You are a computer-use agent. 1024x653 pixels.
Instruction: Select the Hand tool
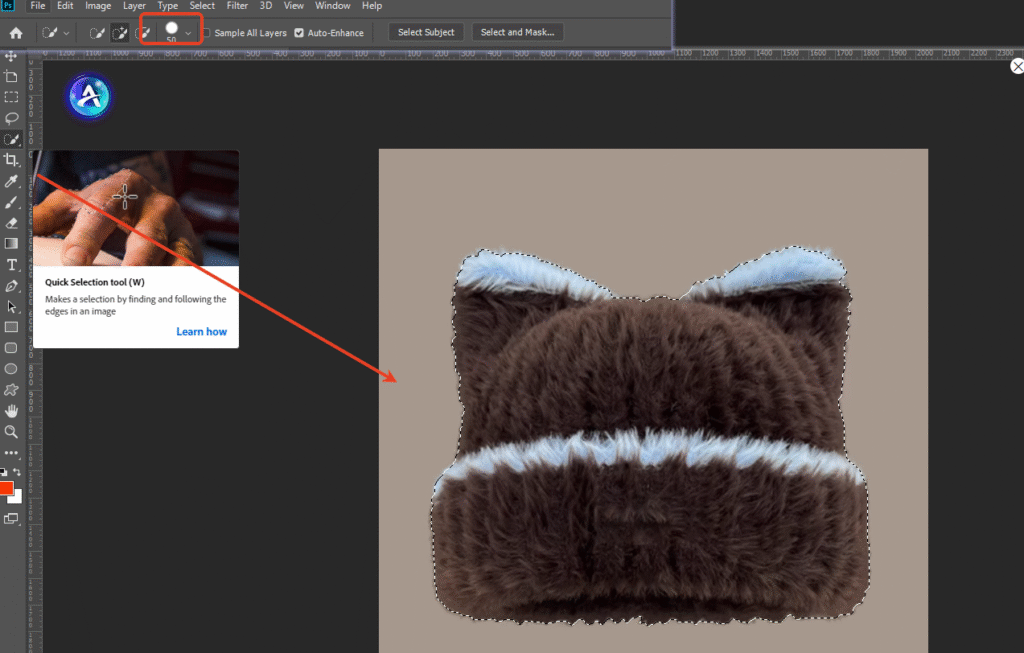coord(11,410)
